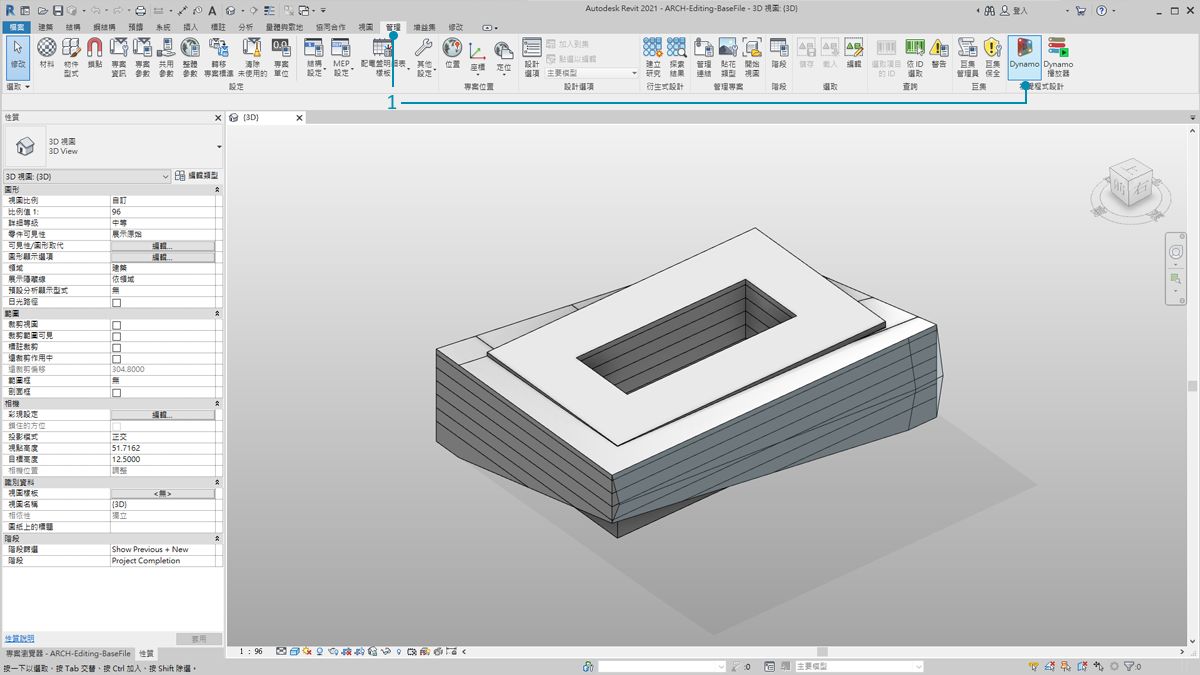Click 編輯類型 (Edit Type) button
Viewport: 1200px width, 675px height.
197,176
